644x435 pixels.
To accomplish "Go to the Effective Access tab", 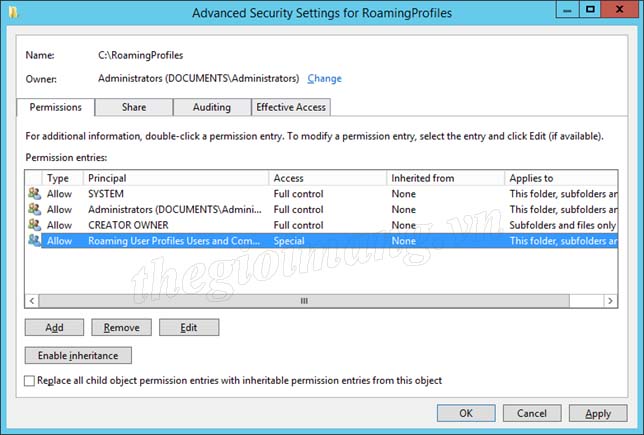I will [291, 107].
